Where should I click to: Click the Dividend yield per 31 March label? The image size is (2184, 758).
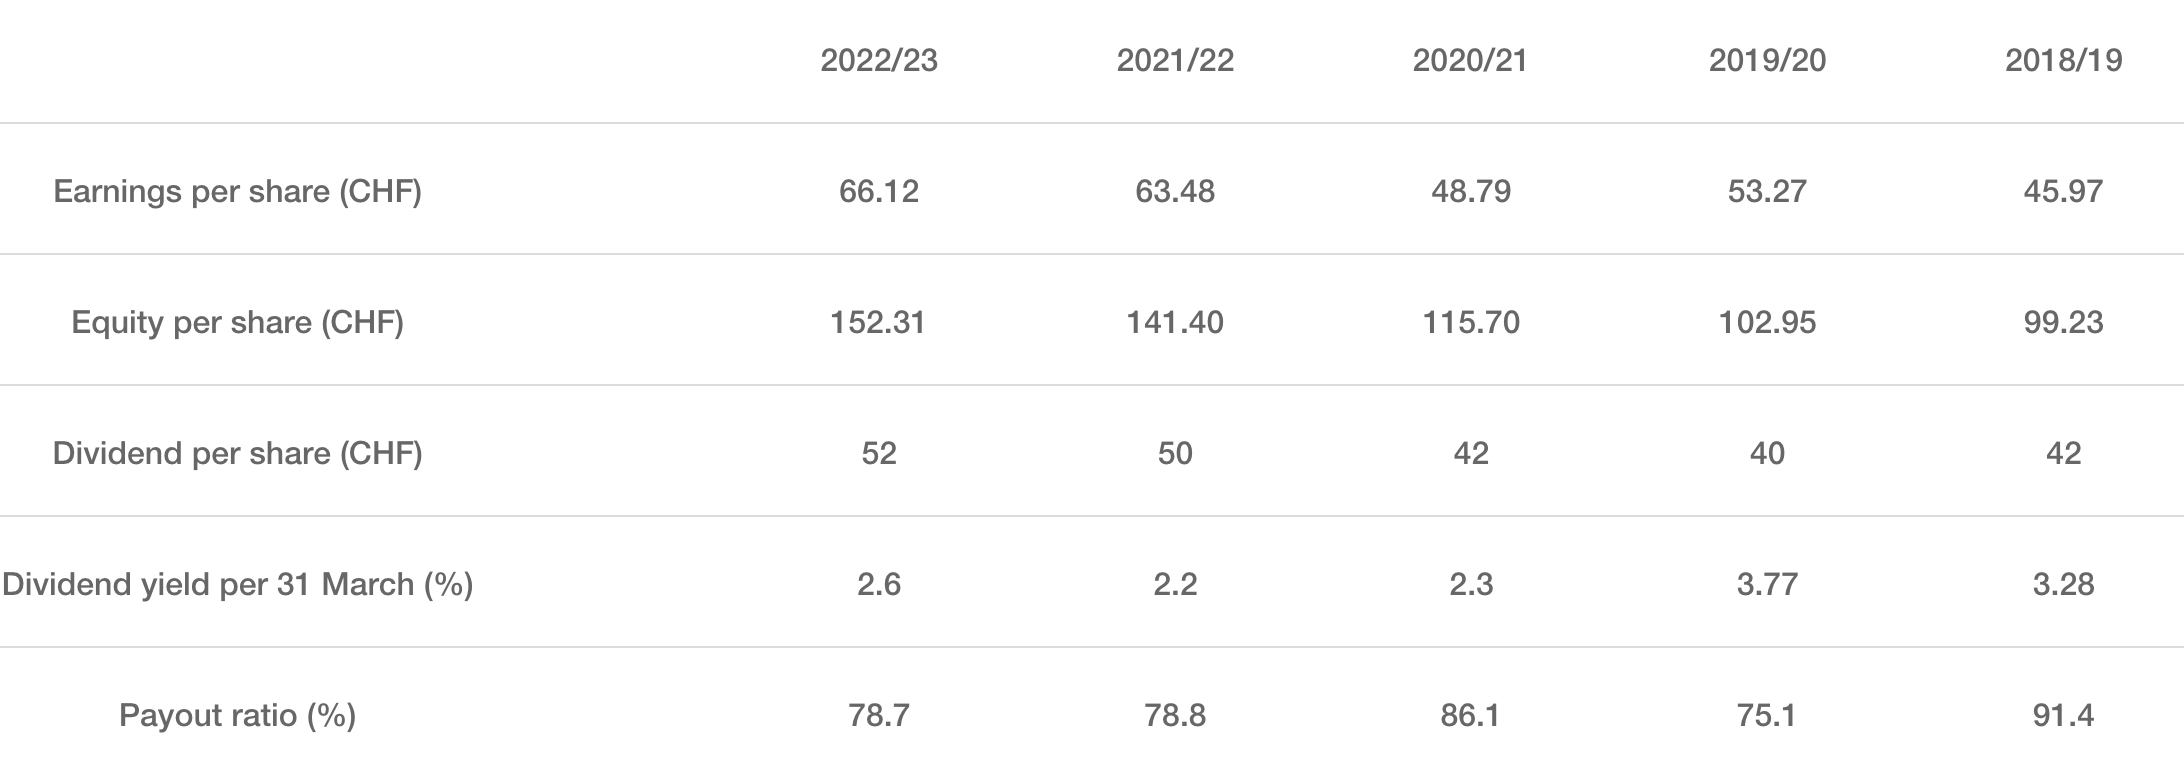tap(237, 584)
